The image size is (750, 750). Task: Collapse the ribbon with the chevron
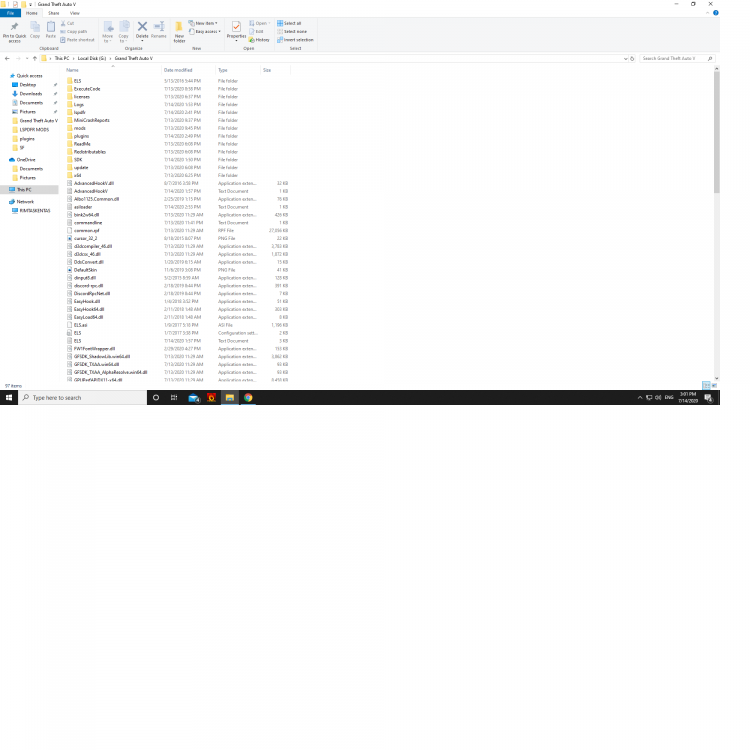(707, 13)
